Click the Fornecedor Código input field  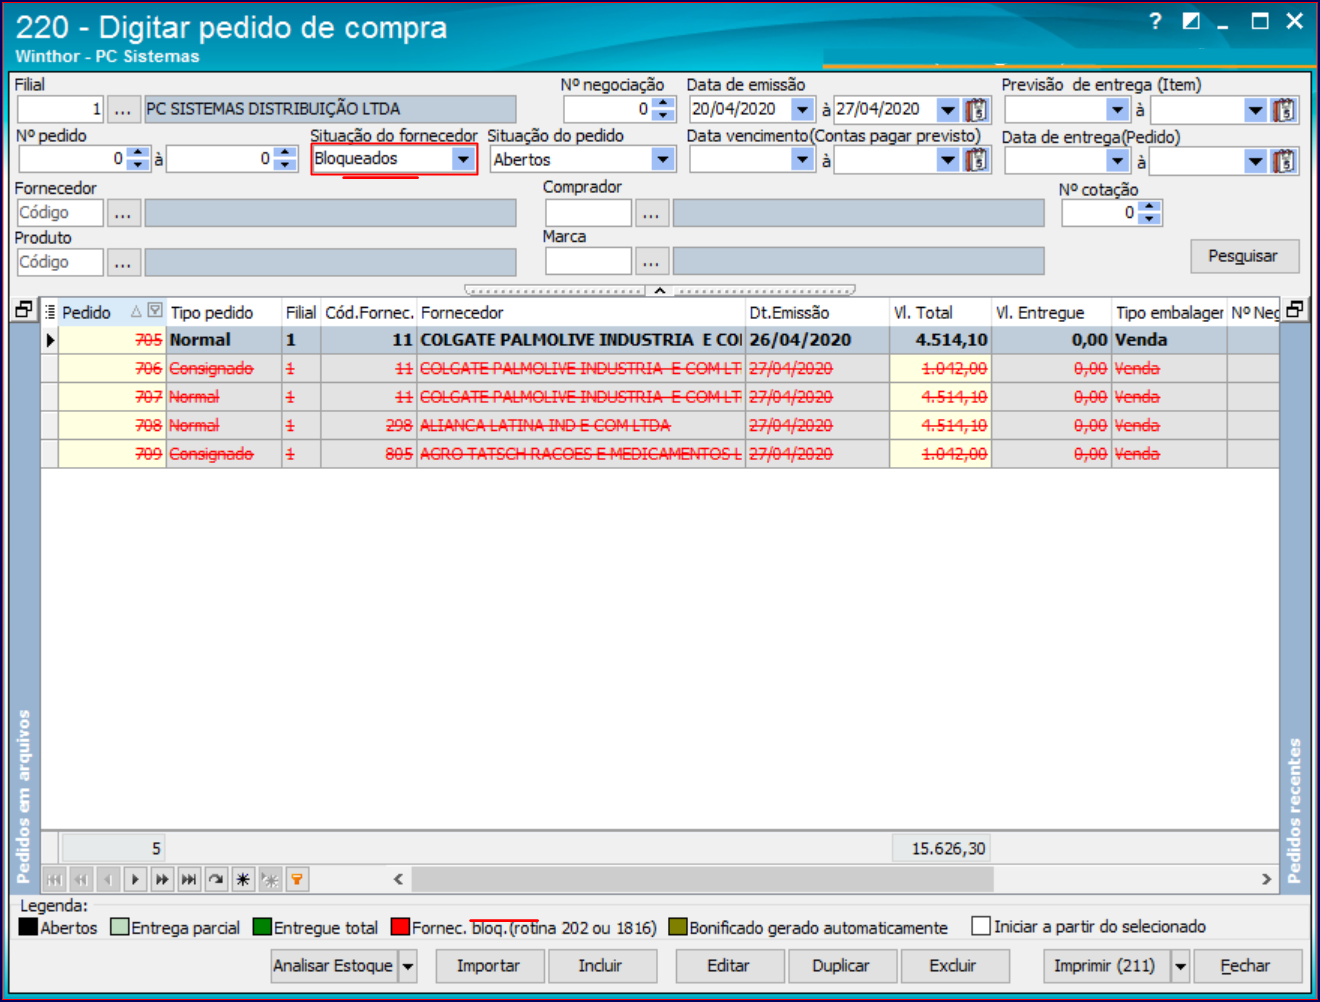[60, 213]
